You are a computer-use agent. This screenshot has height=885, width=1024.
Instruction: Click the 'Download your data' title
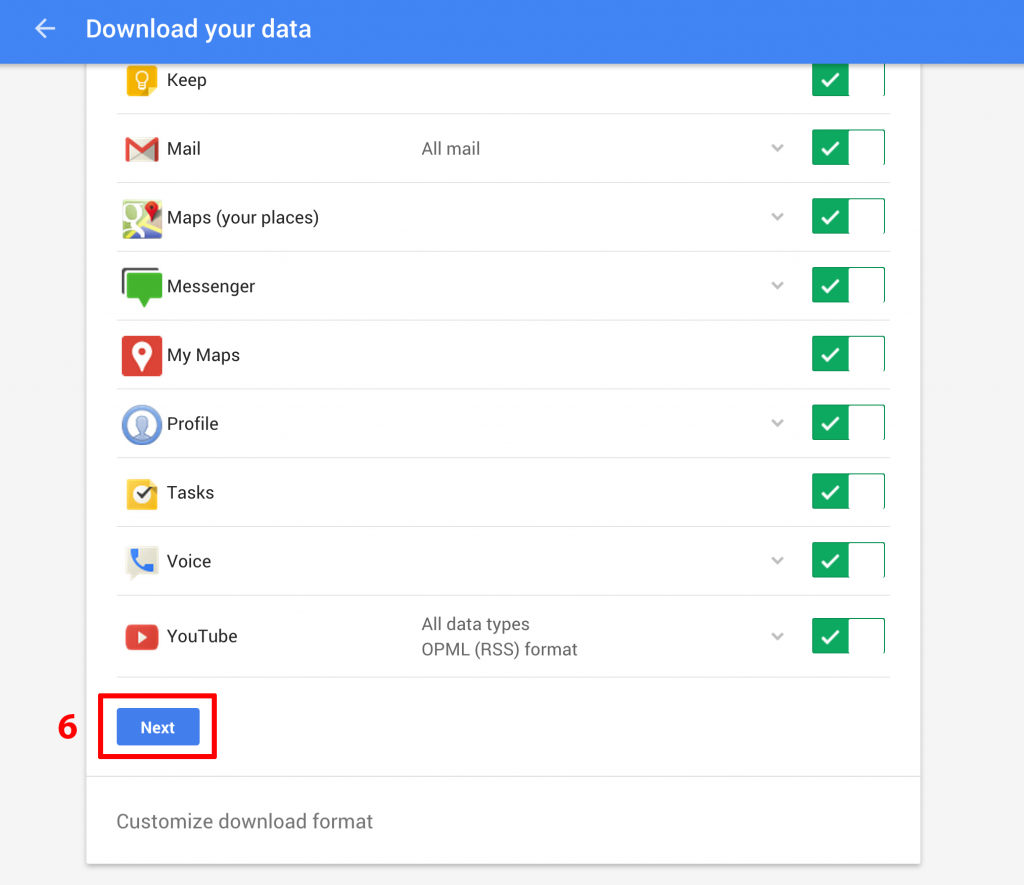[x=199, y=29]
